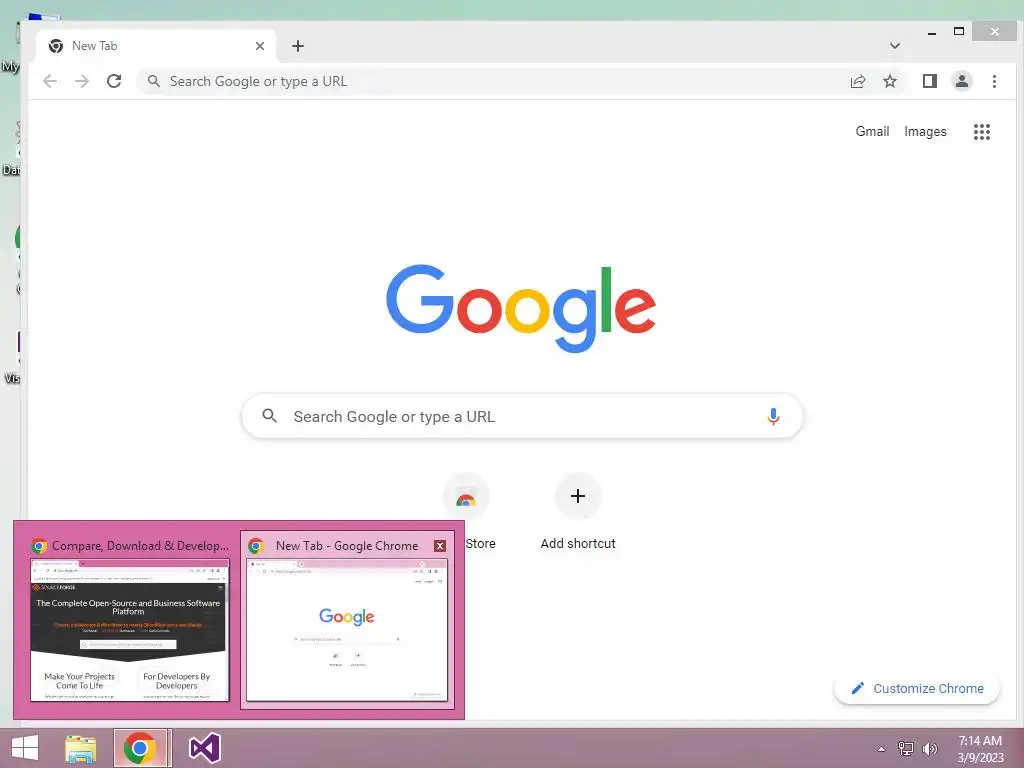Click the Add shortcut plus icon

point(577,496)
